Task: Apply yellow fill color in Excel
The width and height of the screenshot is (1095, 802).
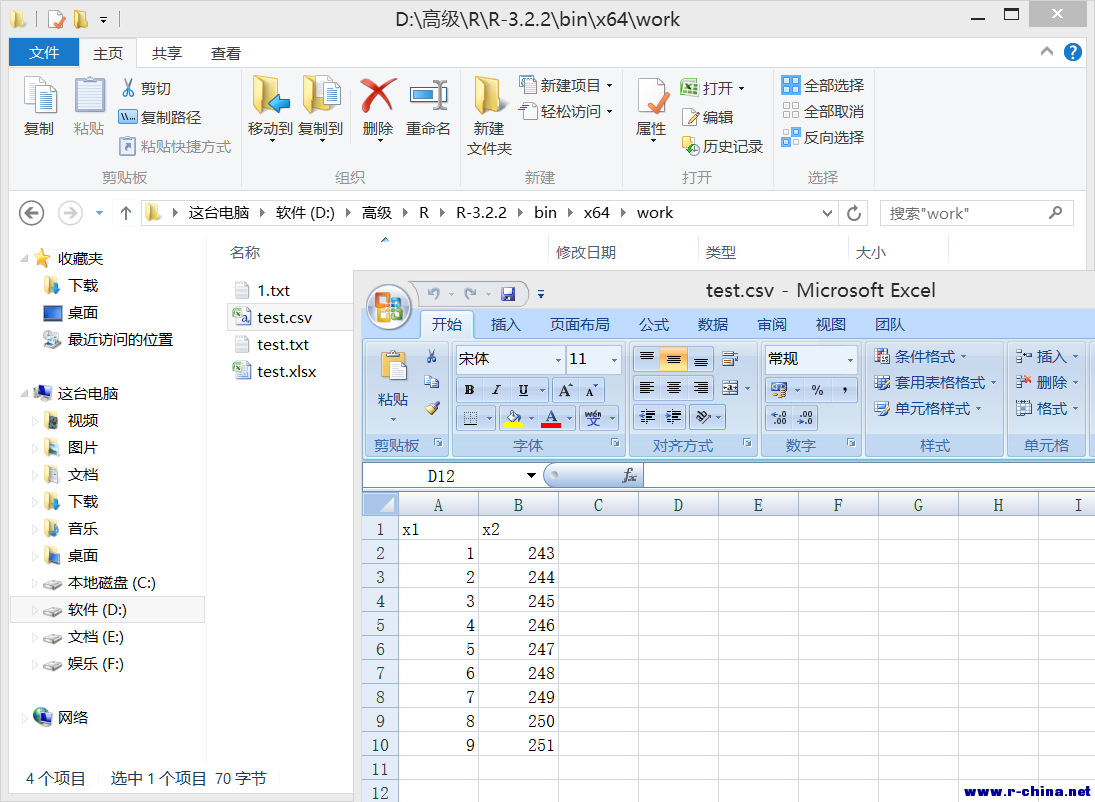Action: pyautogui.click(x=513, y=418)
